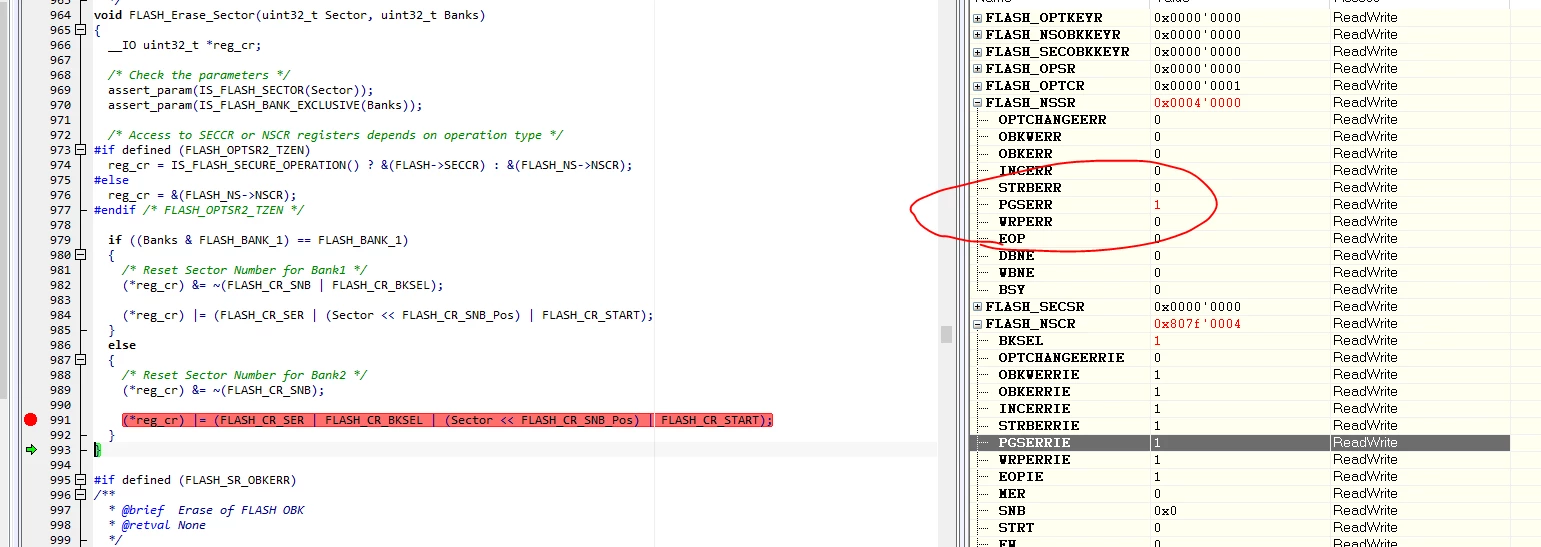Expand the FLASH_OPSR register node
The height and width of the screenshot is (547, 1541).
(978, 69)
